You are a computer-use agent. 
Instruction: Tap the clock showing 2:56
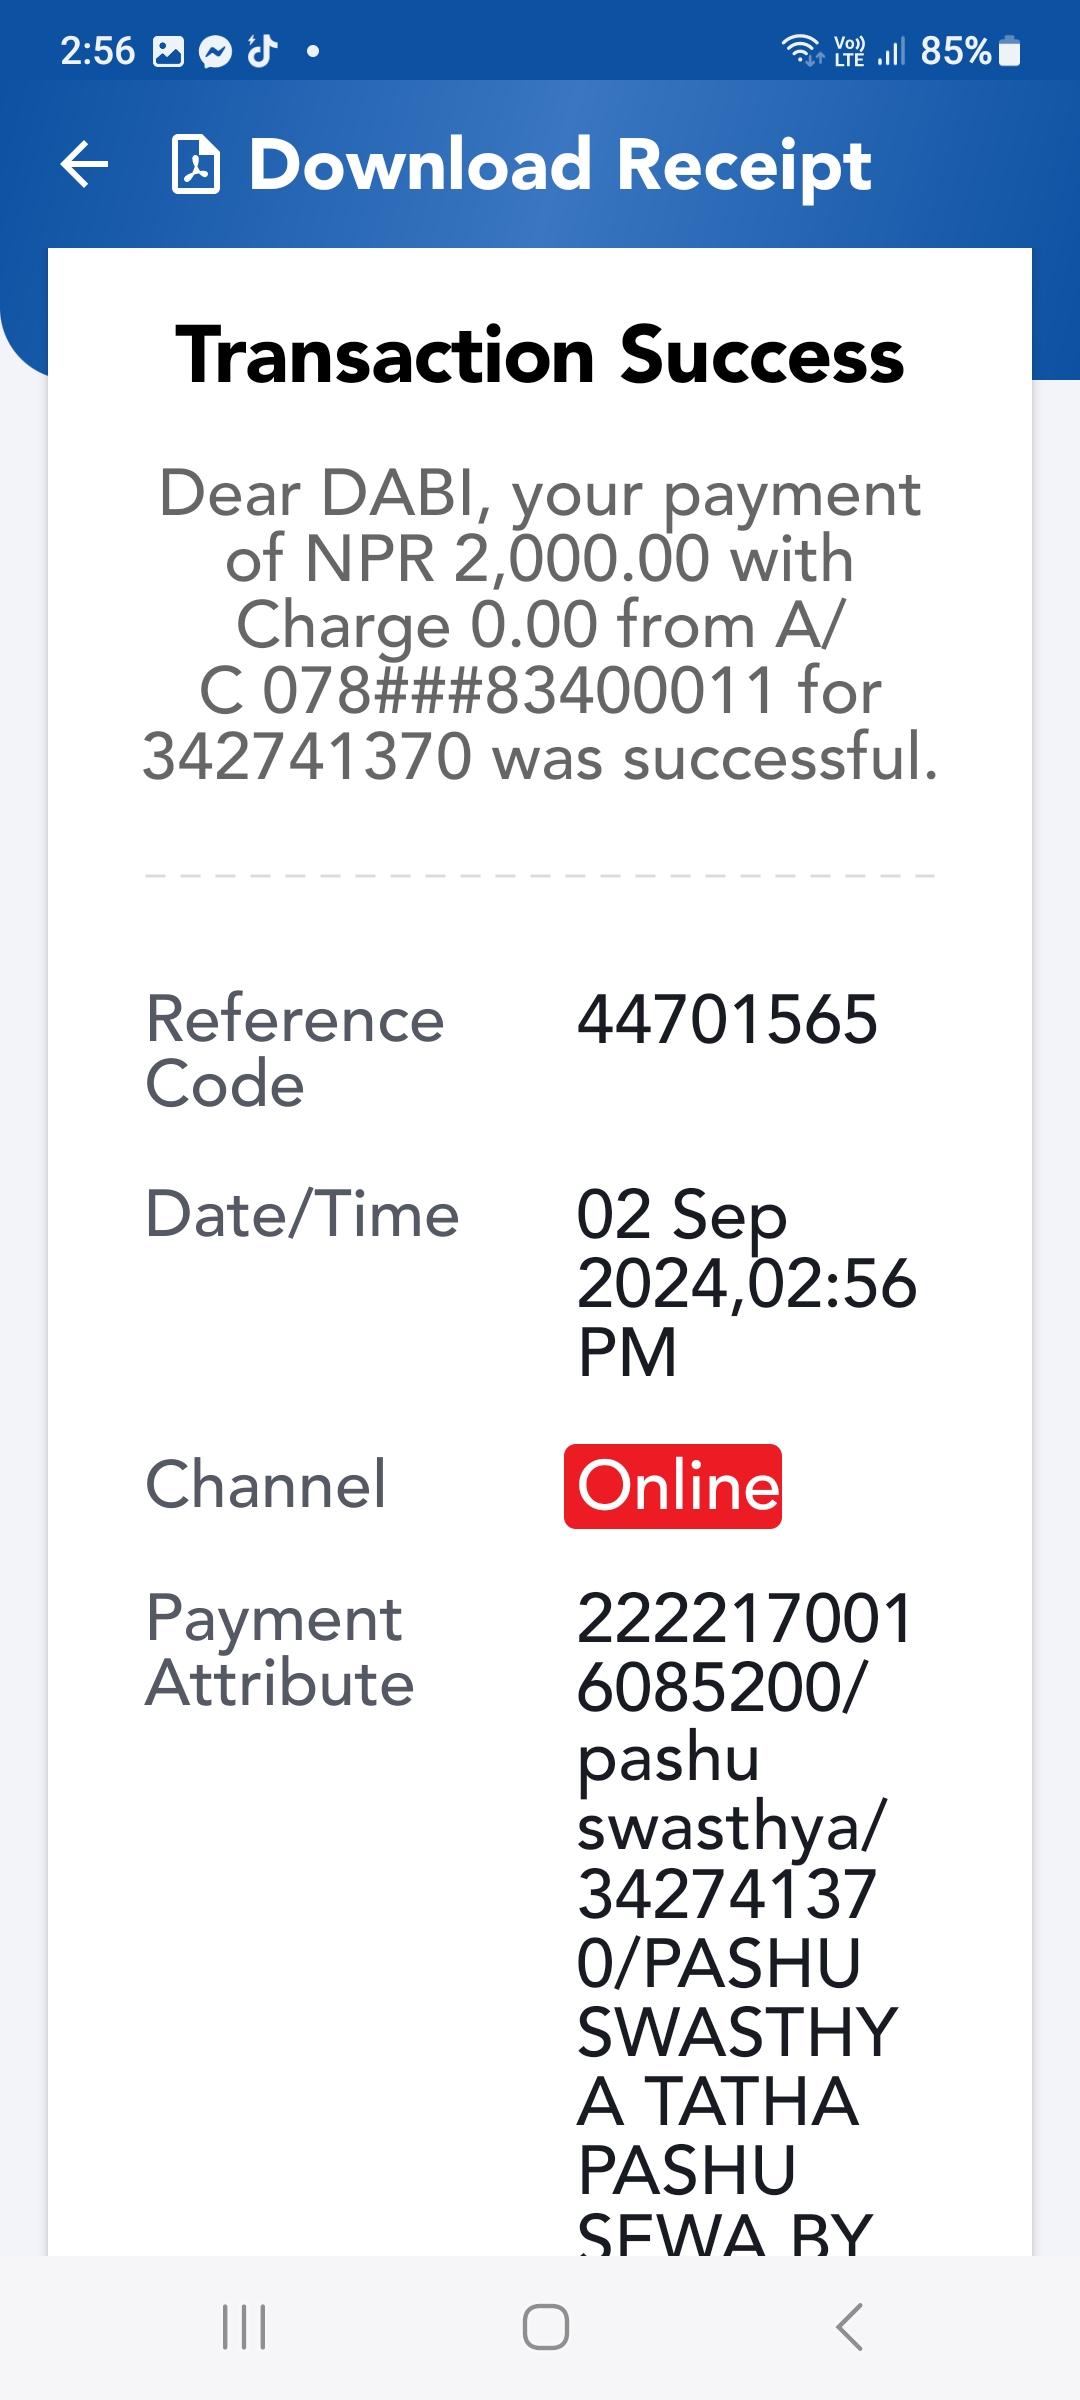point(97,51)
